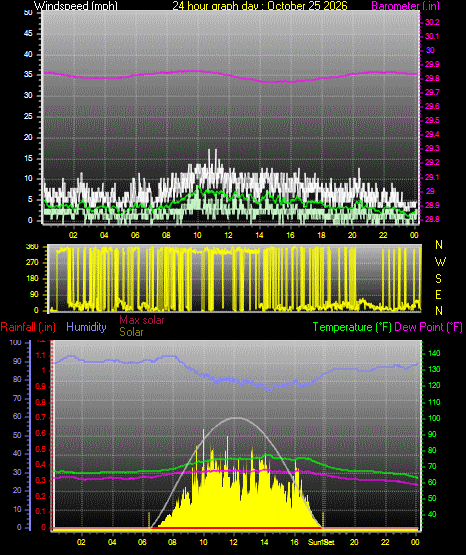The width and height of the screenshot is (466, 555).
Task: Select the "270" wind direction axis value
Action: coord(32,263)
